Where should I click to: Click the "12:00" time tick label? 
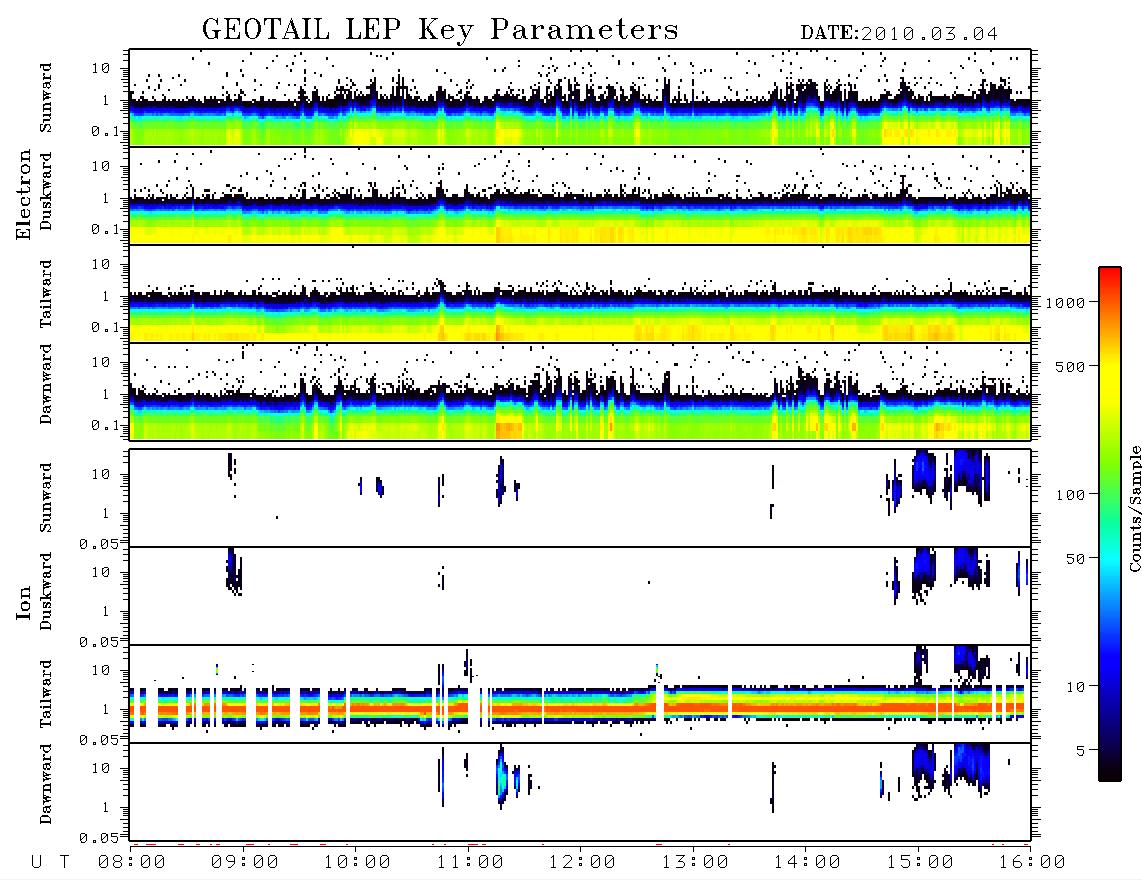pos(582,862)
